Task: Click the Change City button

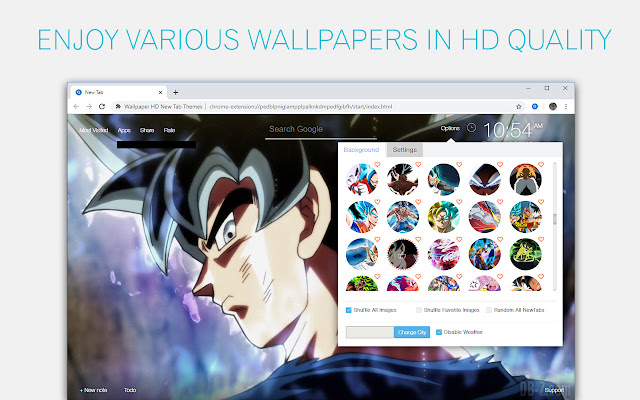Action: (x=412, y=332)
